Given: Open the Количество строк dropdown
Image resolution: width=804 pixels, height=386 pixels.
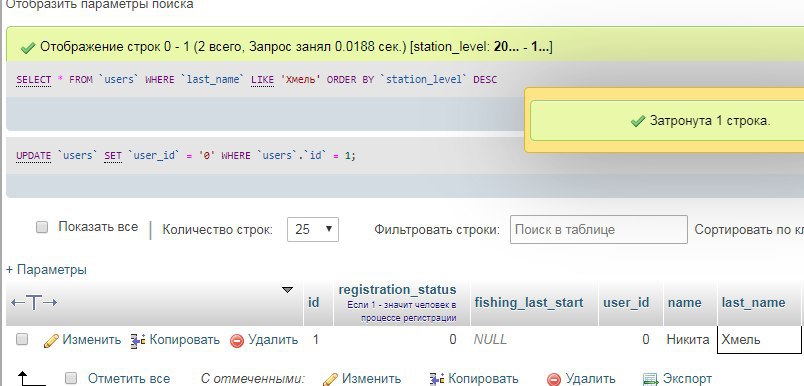Looking at the screenshot, I should point(313,229).
